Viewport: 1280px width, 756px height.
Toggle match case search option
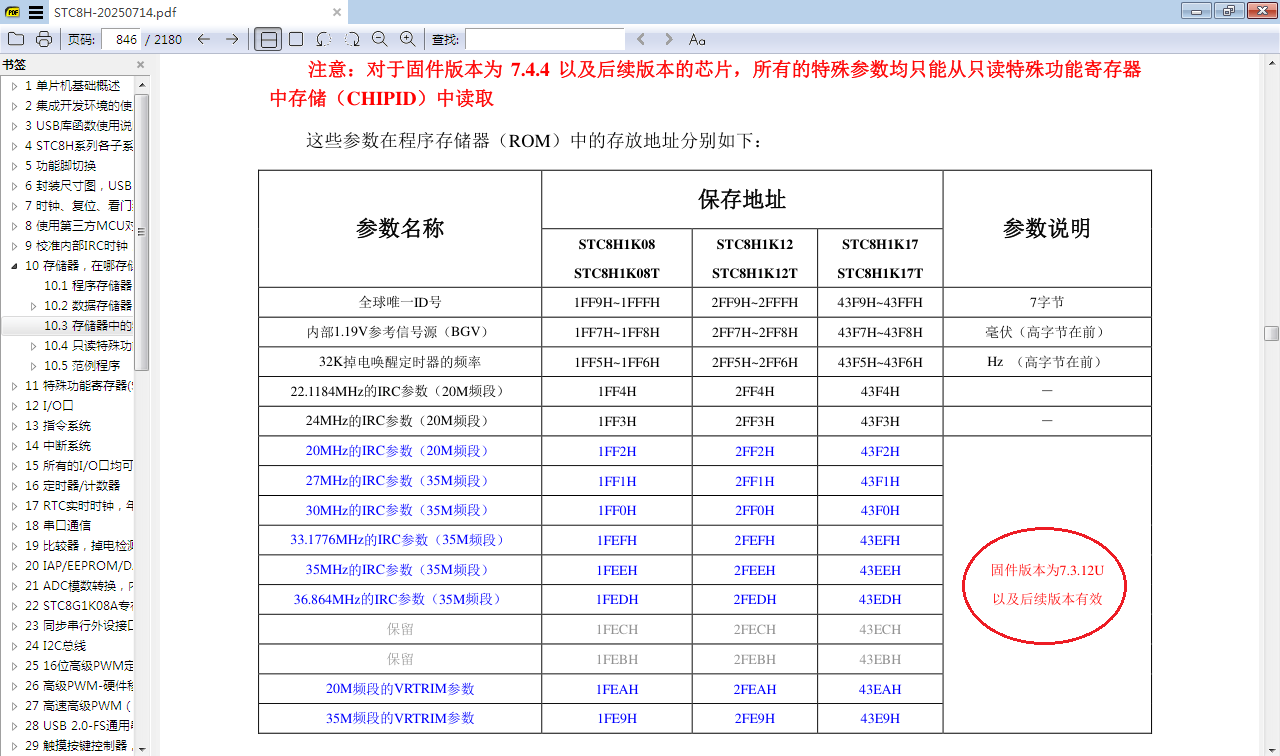pos(697,39)
